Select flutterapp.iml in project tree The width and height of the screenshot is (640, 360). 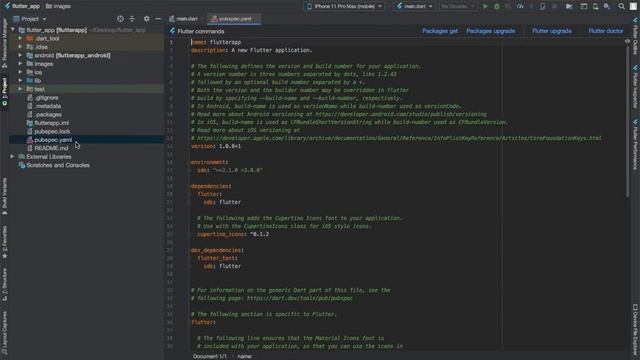pyautogui.click(x=51, y=123)
